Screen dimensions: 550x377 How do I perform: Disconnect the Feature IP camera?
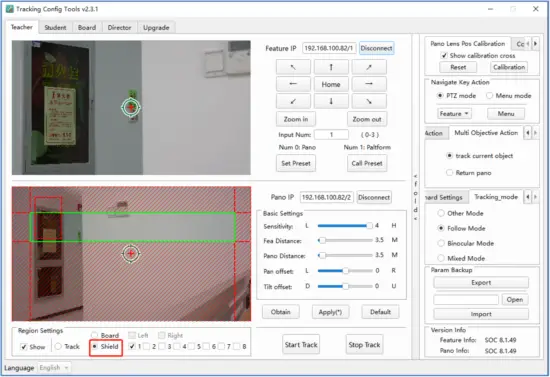[x=376, y=48]
